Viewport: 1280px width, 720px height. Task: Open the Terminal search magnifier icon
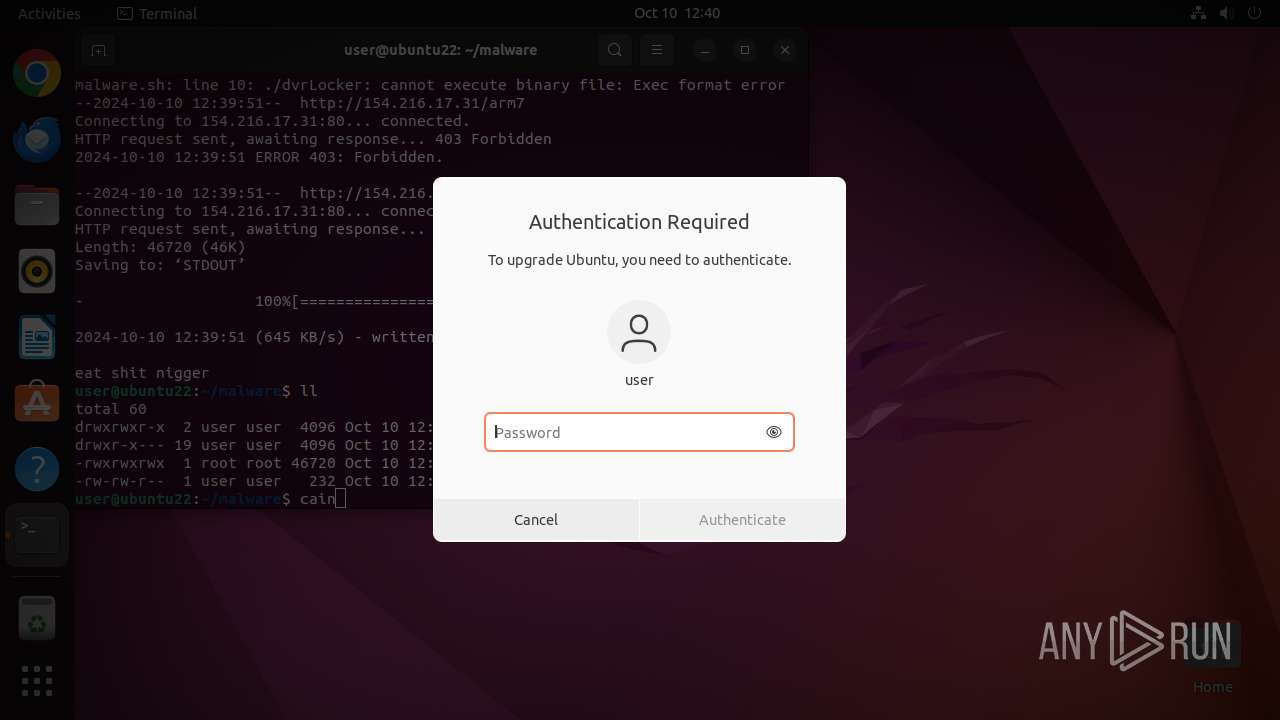[x=615, y=50]
